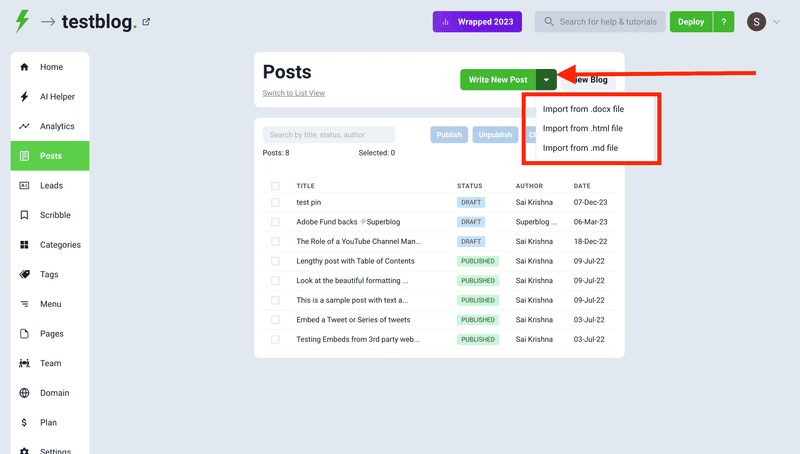This screenshot has width=800, height=454.
Task: Select checkbox for 'Adobe Fund backs' post
Action: click(x=275, y=222)
